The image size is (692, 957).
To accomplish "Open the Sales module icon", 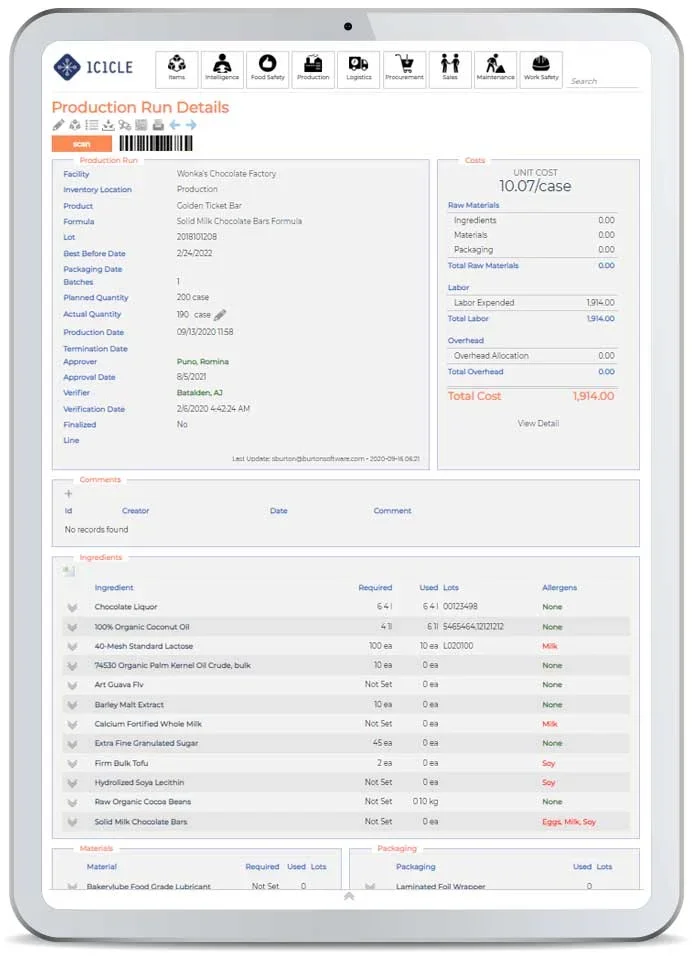I will coord(450,69).
